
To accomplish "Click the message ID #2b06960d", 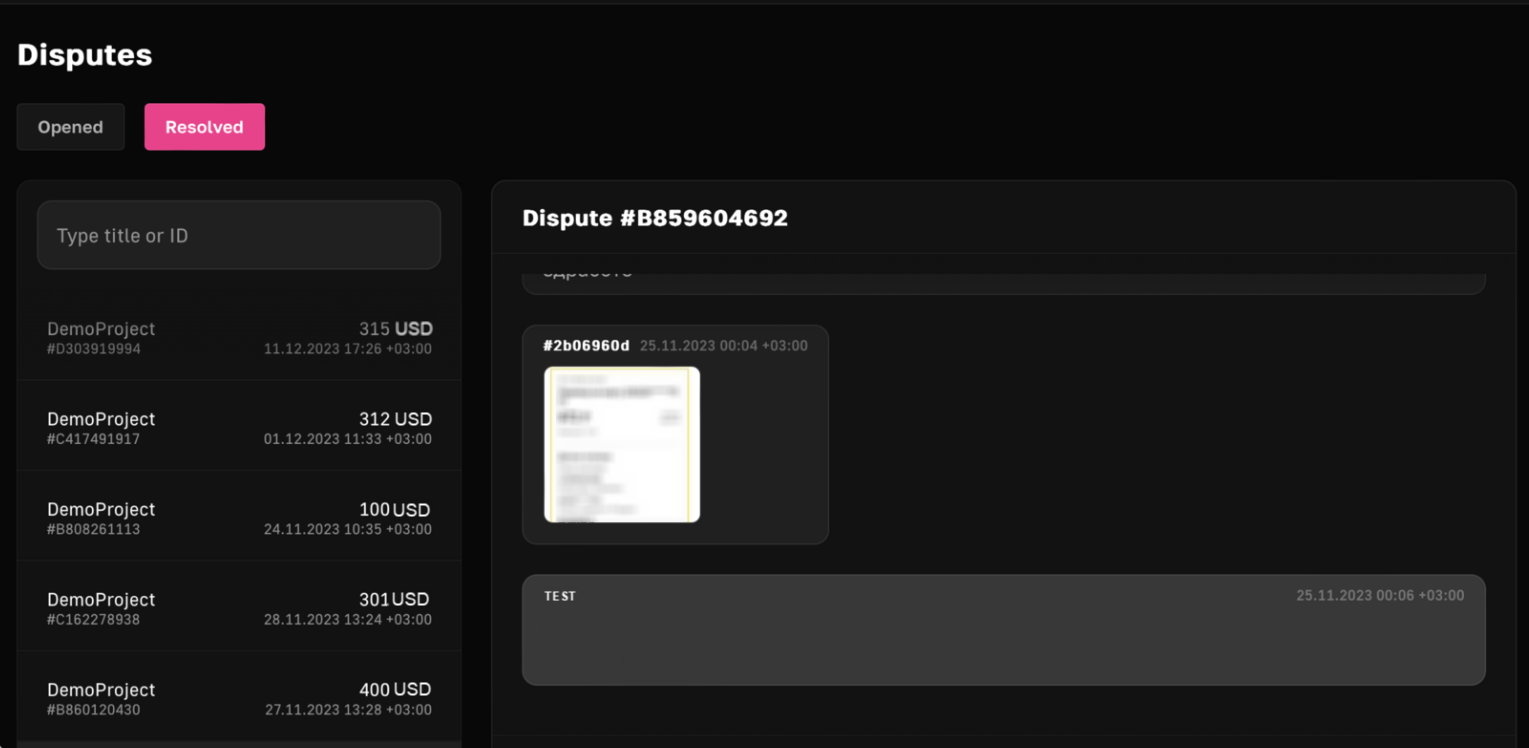I will tap(586, 345).
